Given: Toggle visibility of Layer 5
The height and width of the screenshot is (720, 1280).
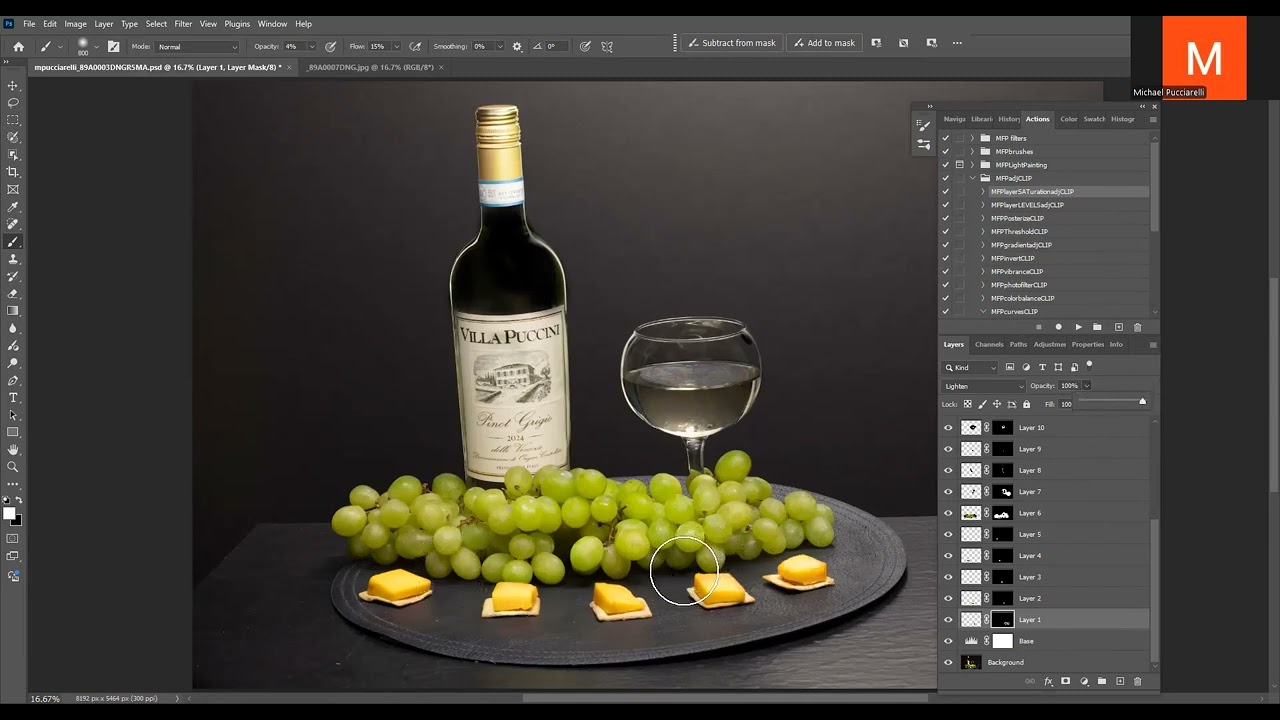Looking at the screenshot, I should point(948,534).
